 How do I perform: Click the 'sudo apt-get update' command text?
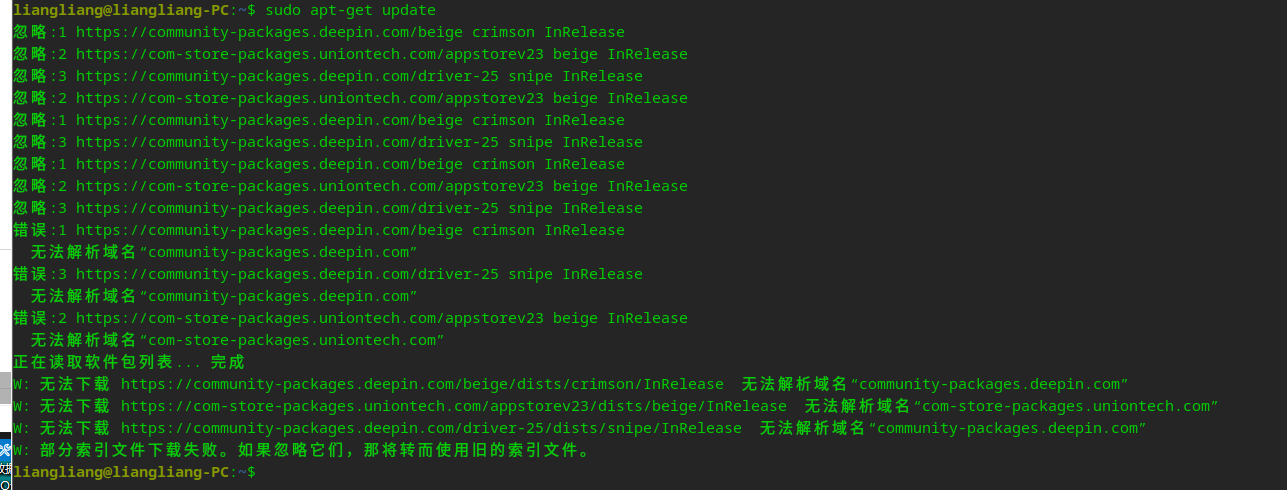coord(350,10)
